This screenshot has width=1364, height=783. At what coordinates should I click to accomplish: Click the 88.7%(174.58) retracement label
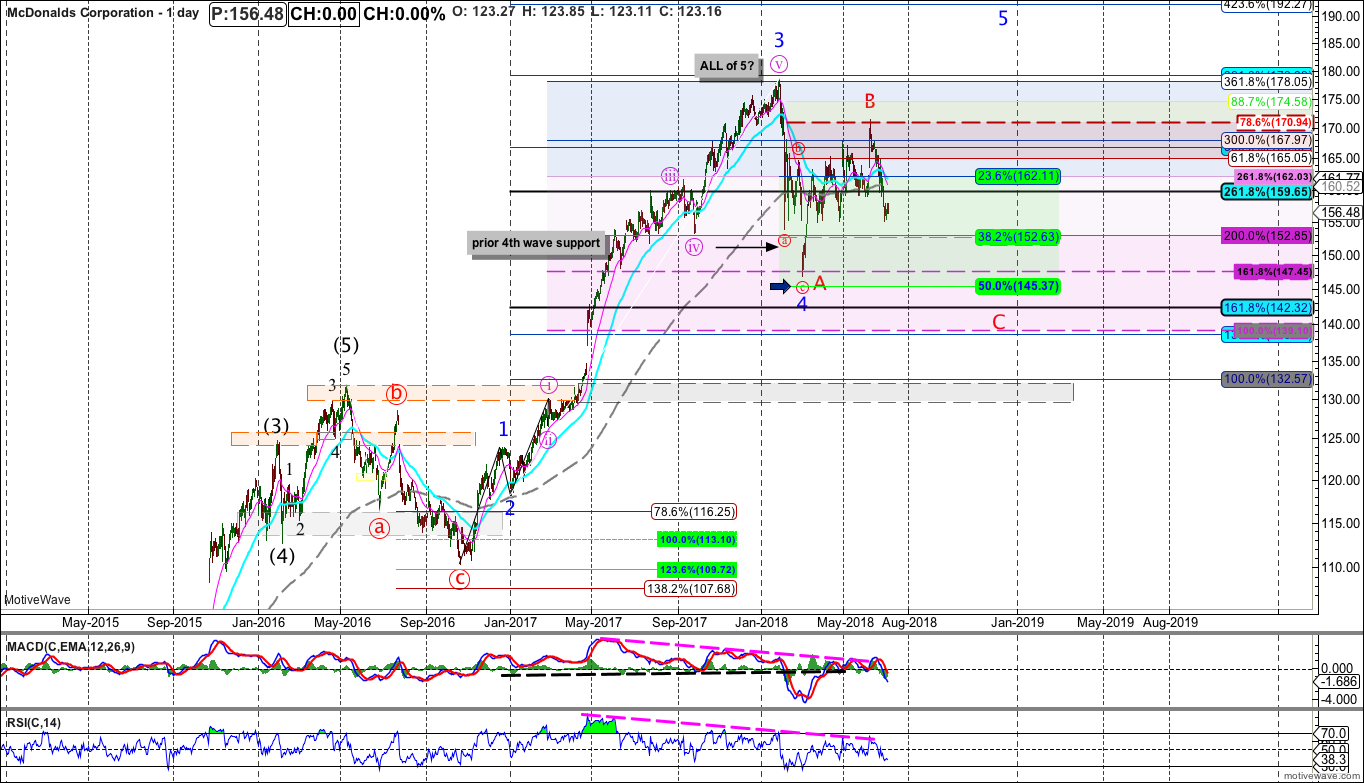[1269, 102]
